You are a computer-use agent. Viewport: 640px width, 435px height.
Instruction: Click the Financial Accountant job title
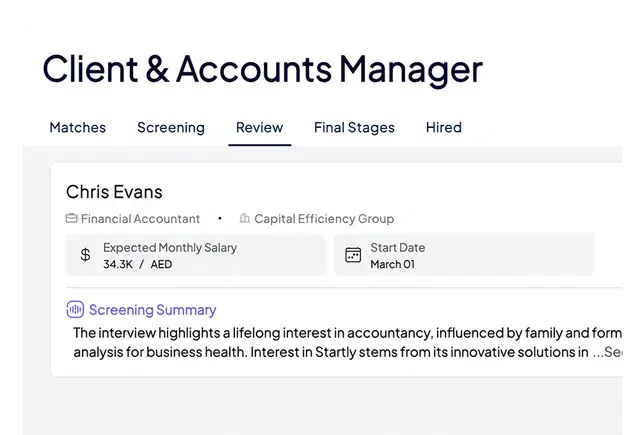[x=140, y=219]
